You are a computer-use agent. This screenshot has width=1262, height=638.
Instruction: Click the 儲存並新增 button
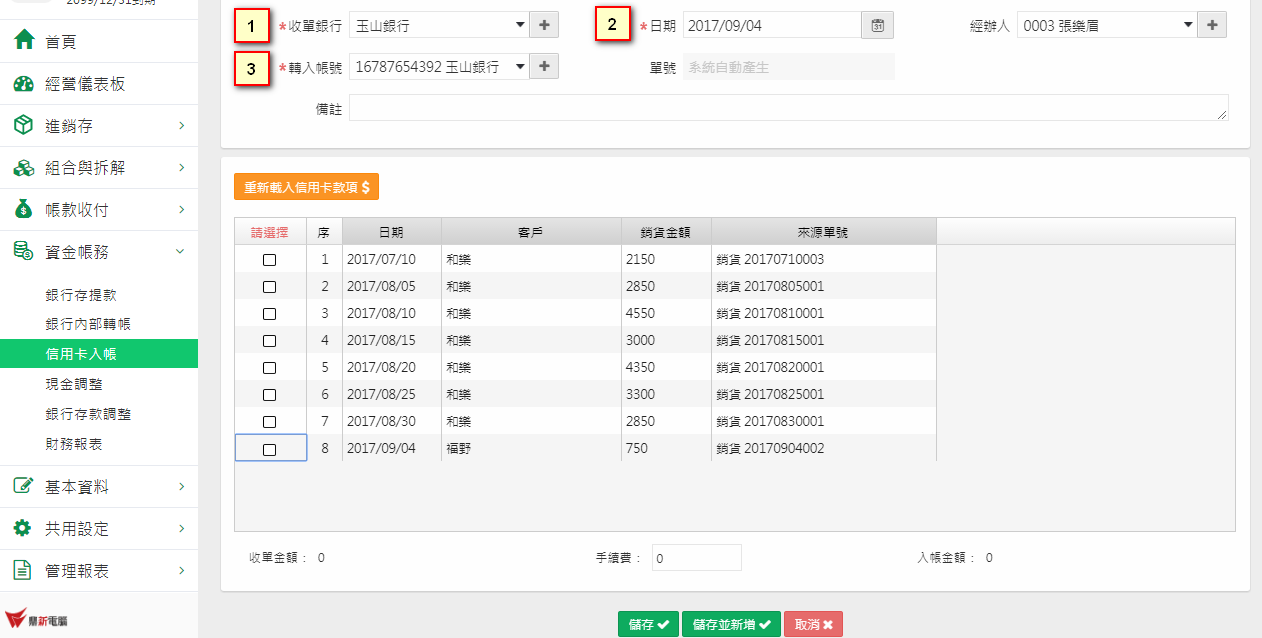[731, 624]
